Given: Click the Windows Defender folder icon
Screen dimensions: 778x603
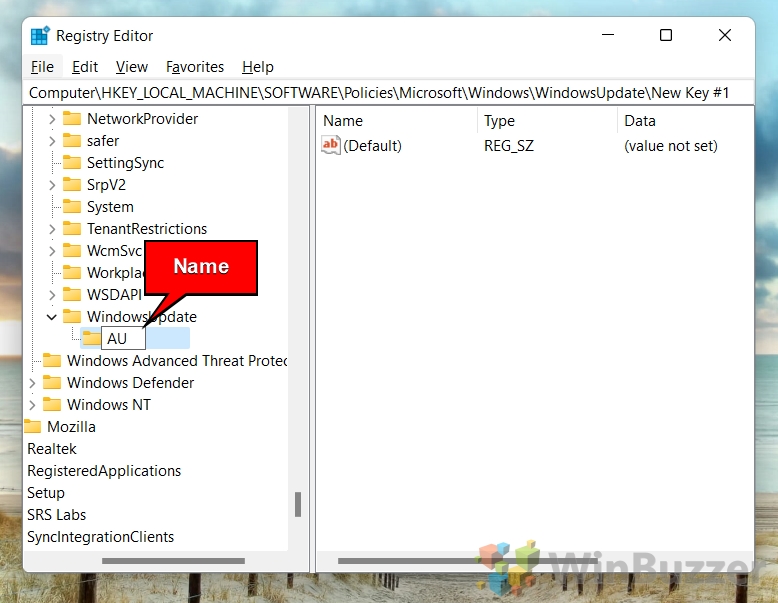Looking at the screenshot, I should tap(52, 382).
